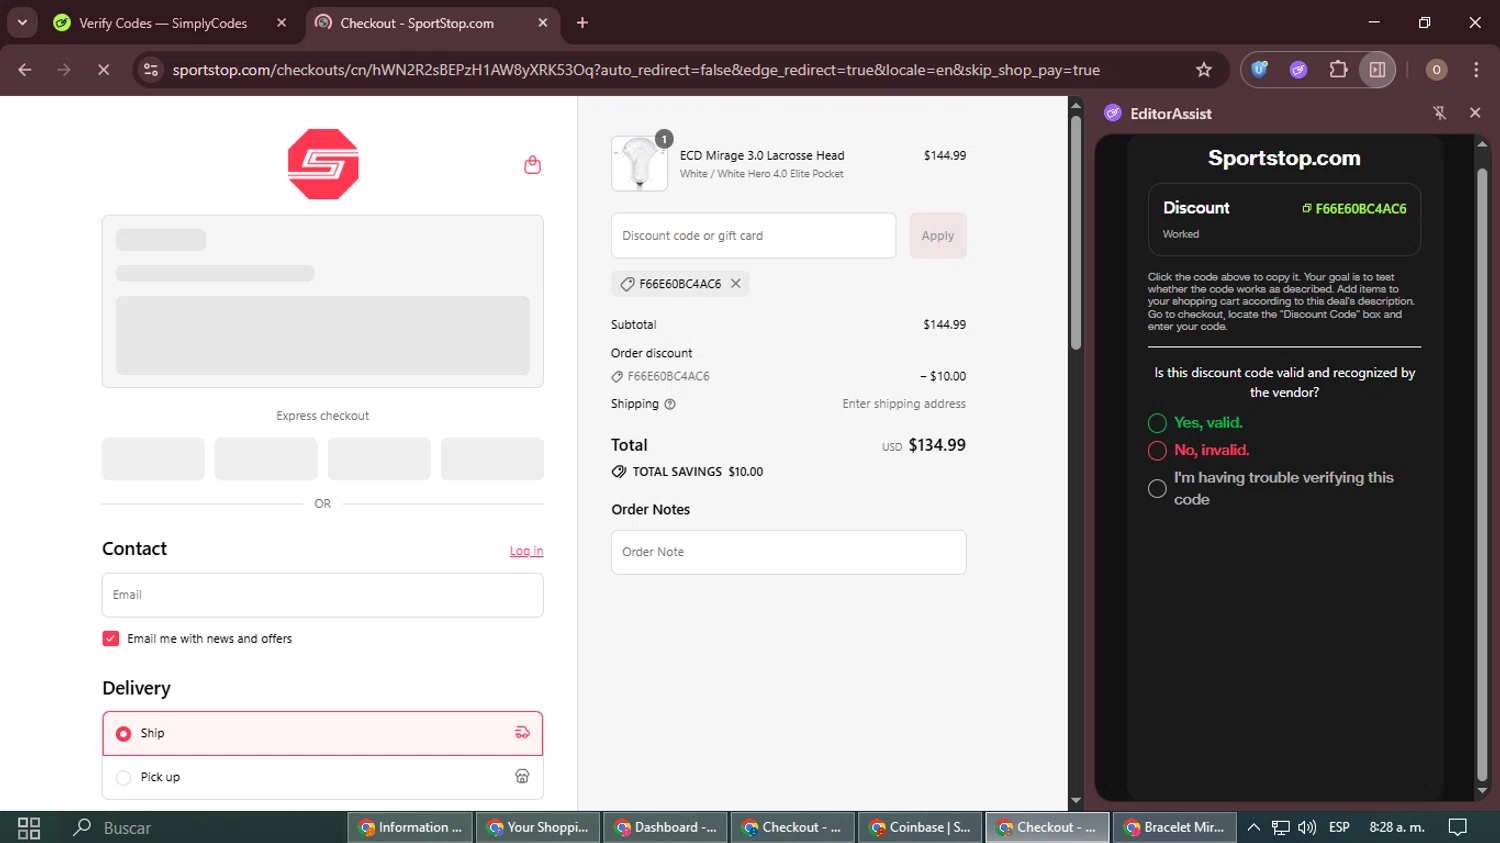Open the 'Bracelet Mir...' taskbar window
Image resolution: width=1500 pixels, height=843 pixels.
click(x=1175, y=827)
